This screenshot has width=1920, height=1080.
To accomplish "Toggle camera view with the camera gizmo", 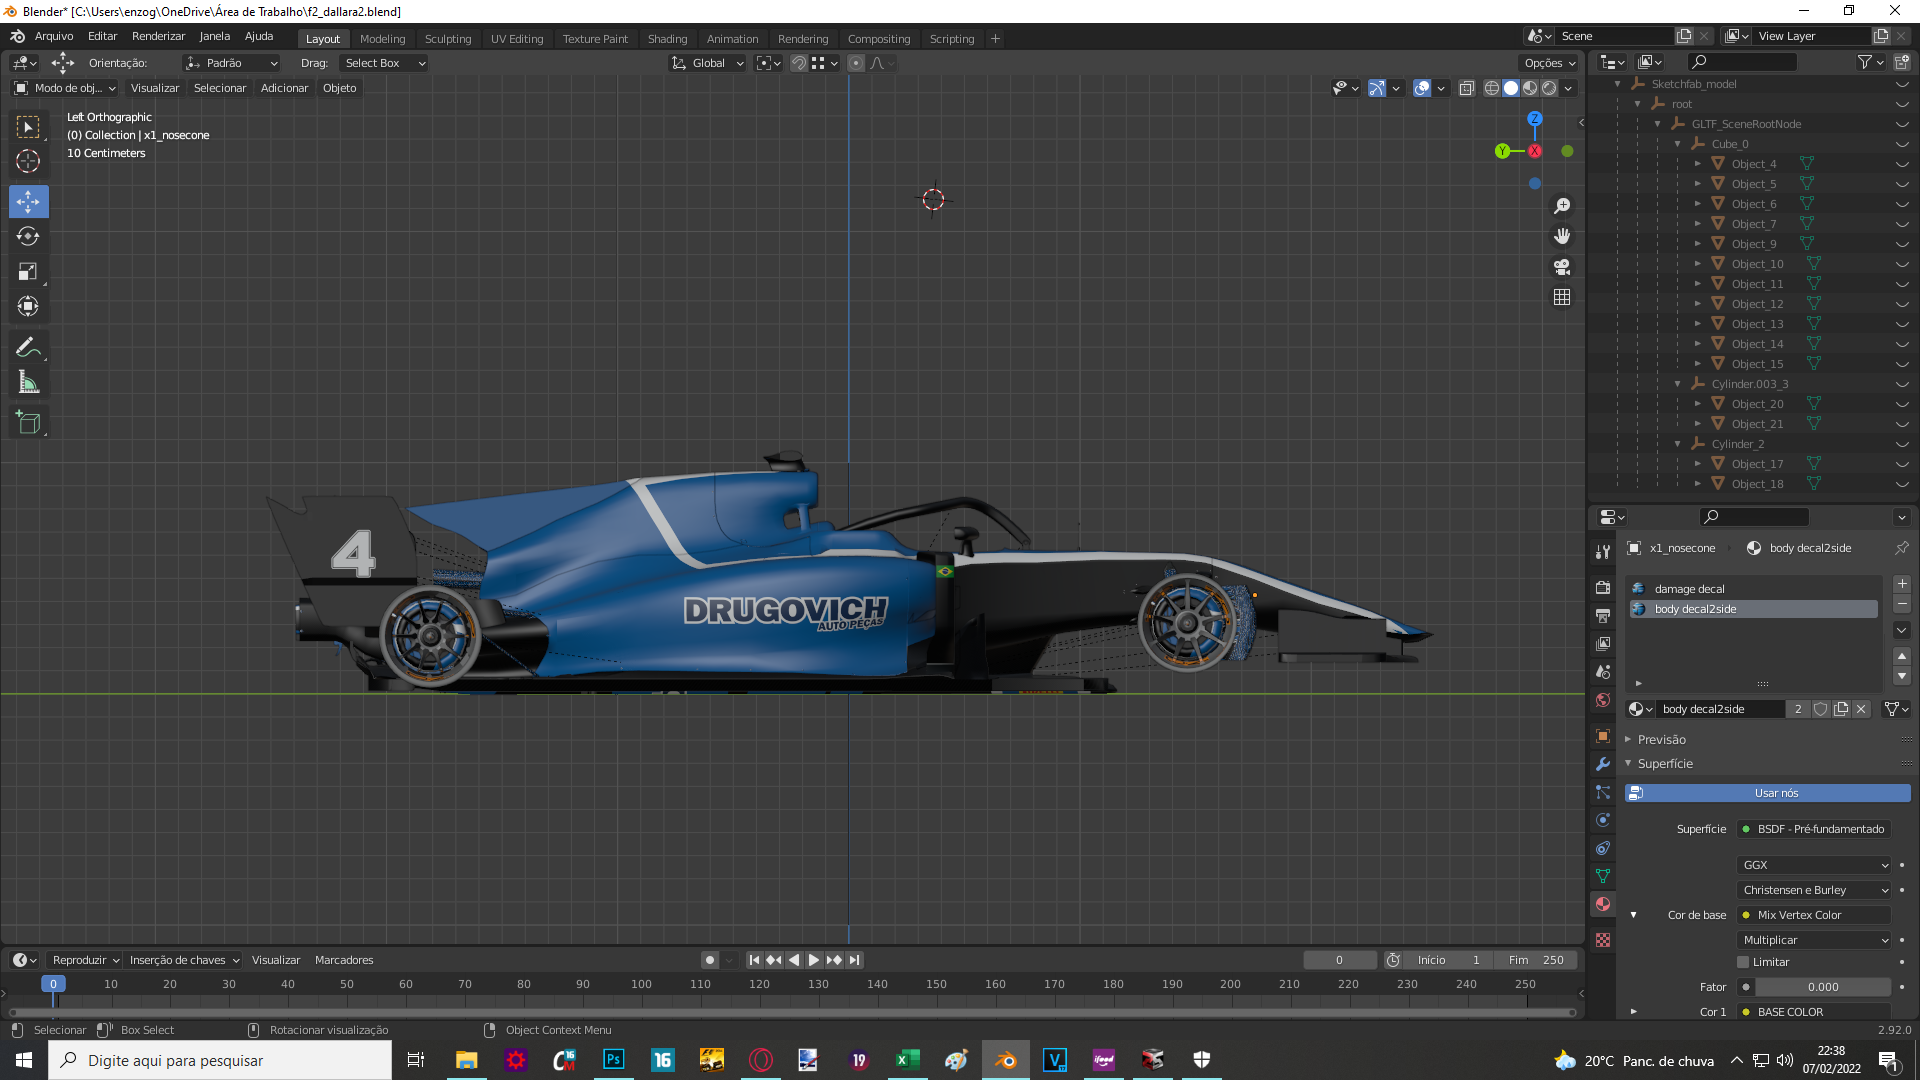I will pyautogui.click(x=1562, y=267).
